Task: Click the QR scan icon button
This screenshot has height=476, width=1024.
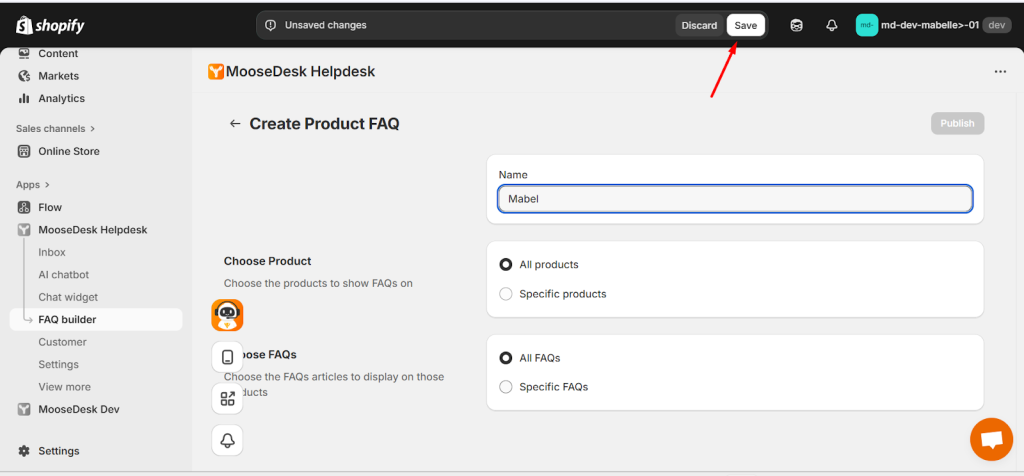Action: 228,399
